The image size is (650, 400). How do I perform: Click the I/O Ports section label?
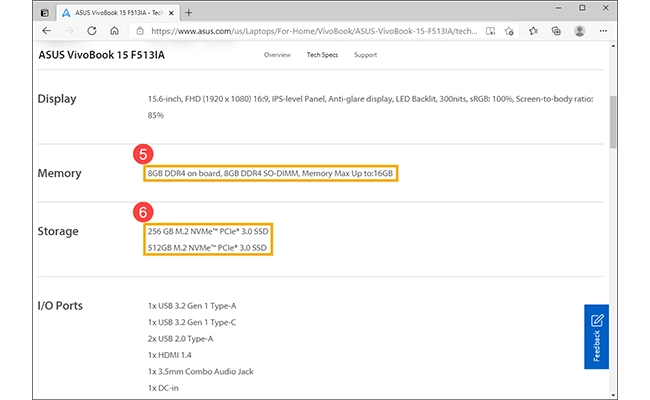[60, 305]
